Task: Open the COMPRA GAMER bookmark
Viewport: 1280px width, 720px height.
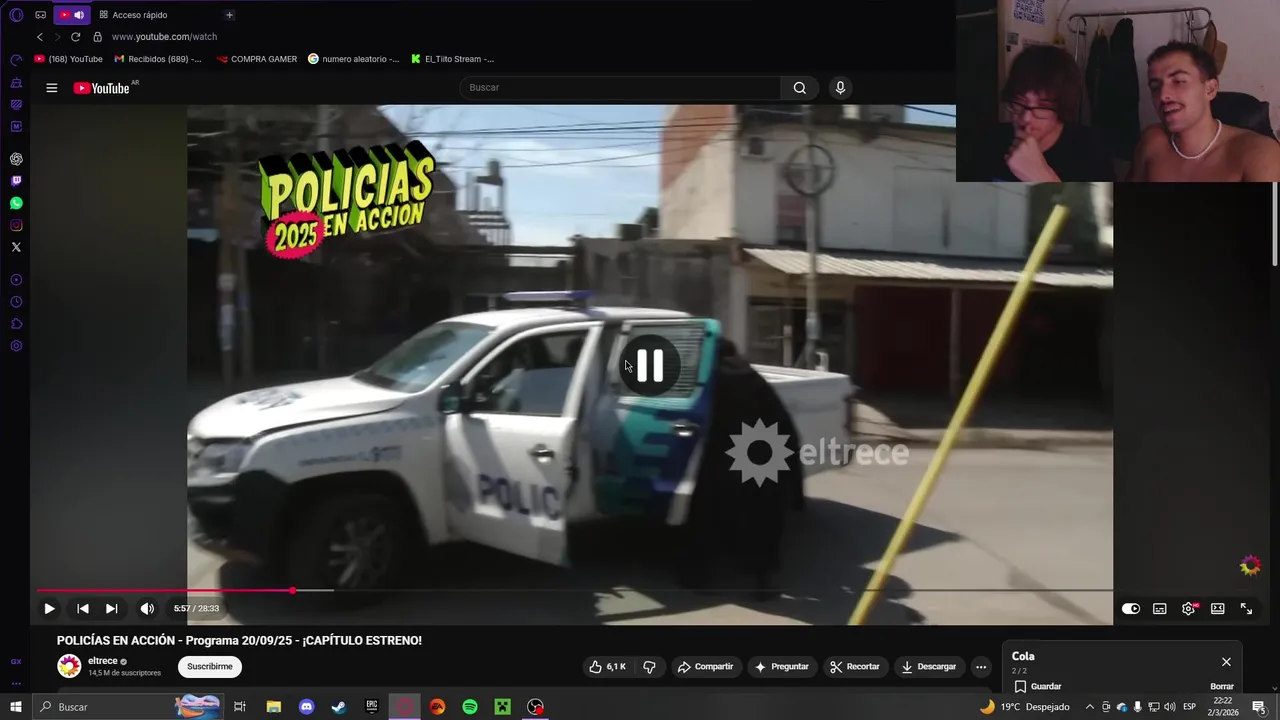Action: [257, 59]
